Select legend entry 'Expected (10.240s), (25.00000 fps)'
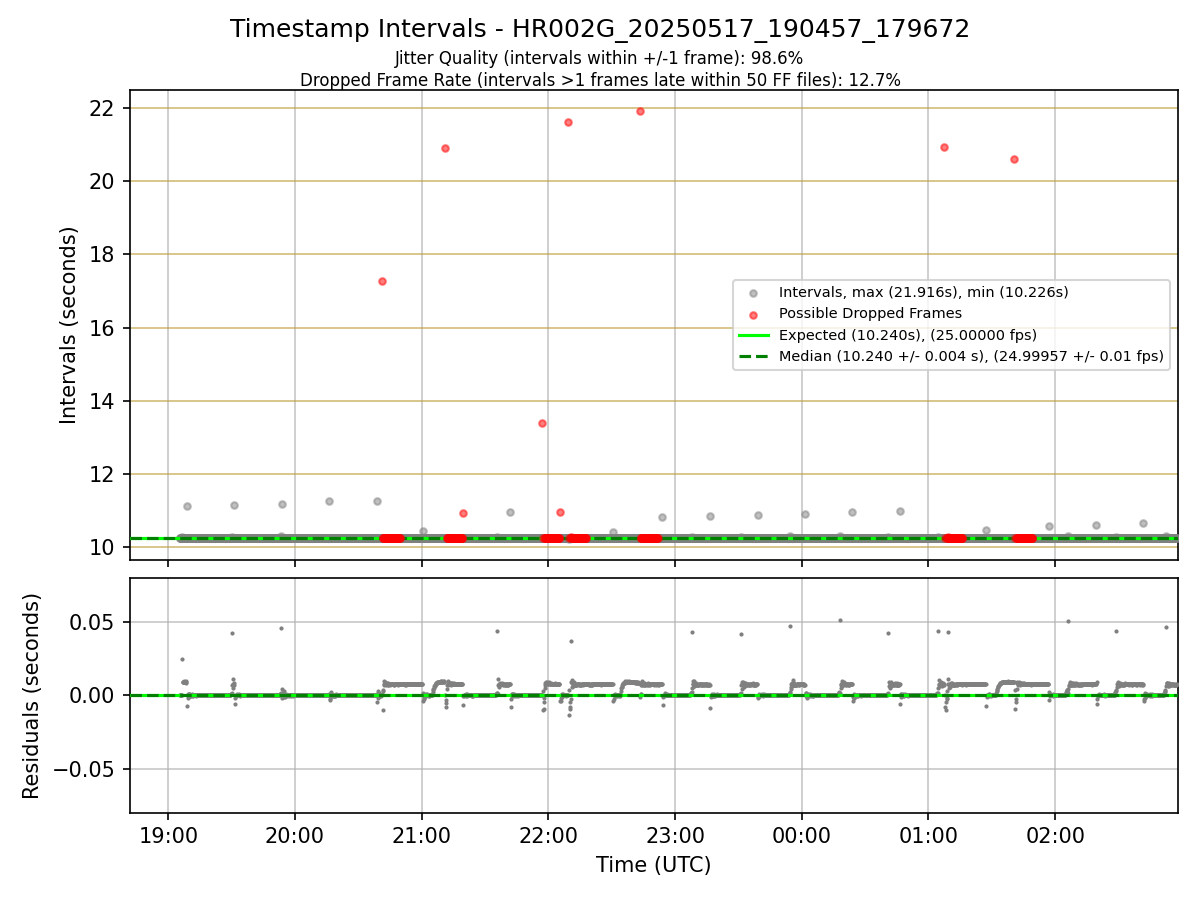Screen dimensions: 1200x900 [907, 335]
